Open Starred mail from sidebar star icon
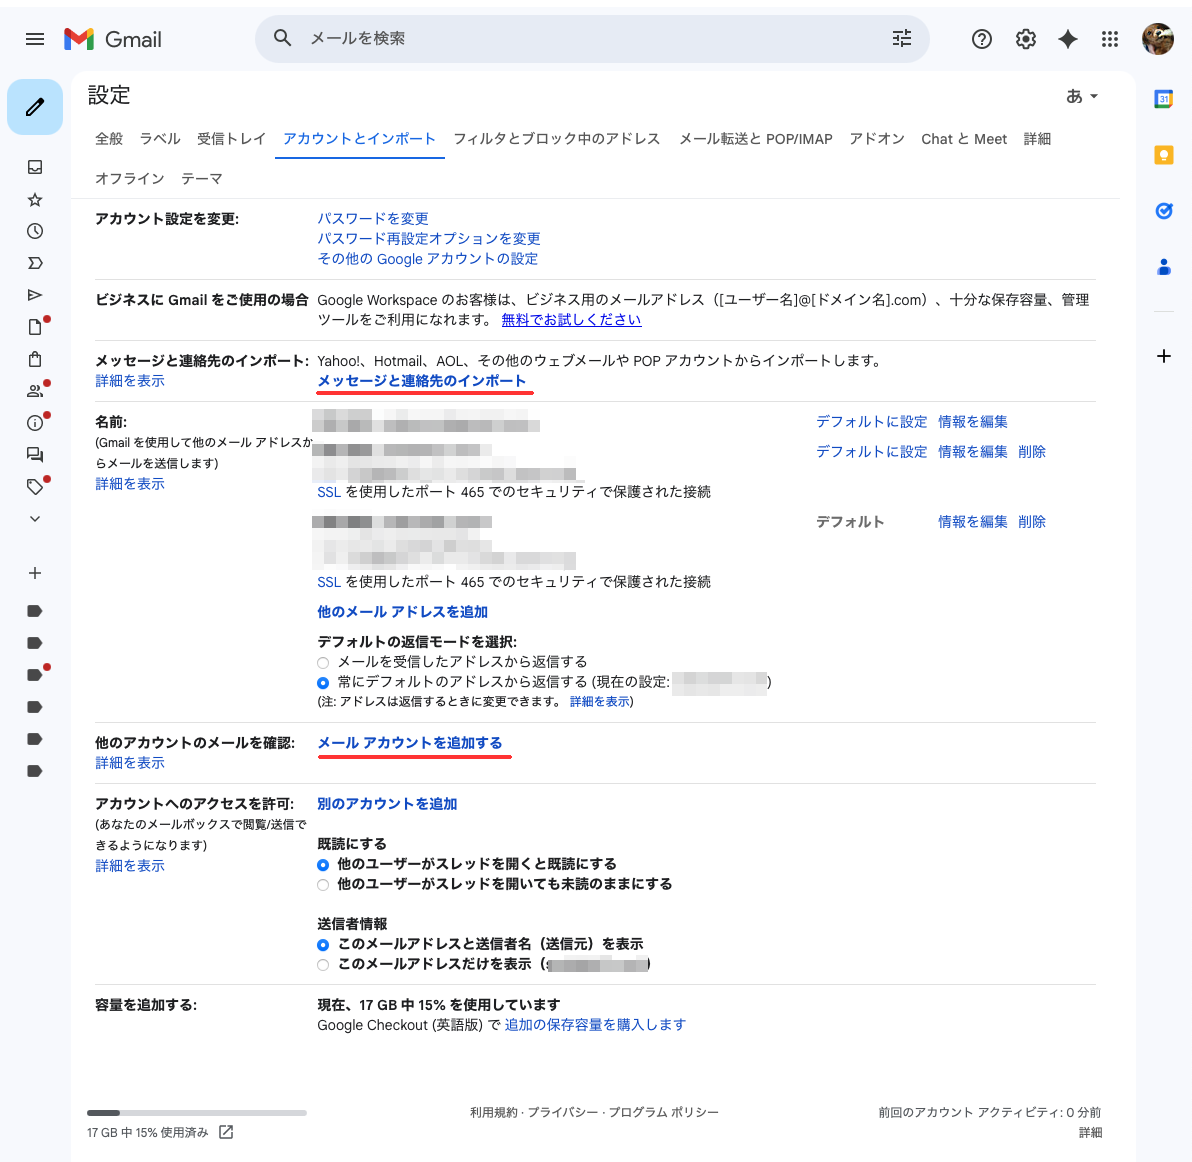 [x=35, y=199]
